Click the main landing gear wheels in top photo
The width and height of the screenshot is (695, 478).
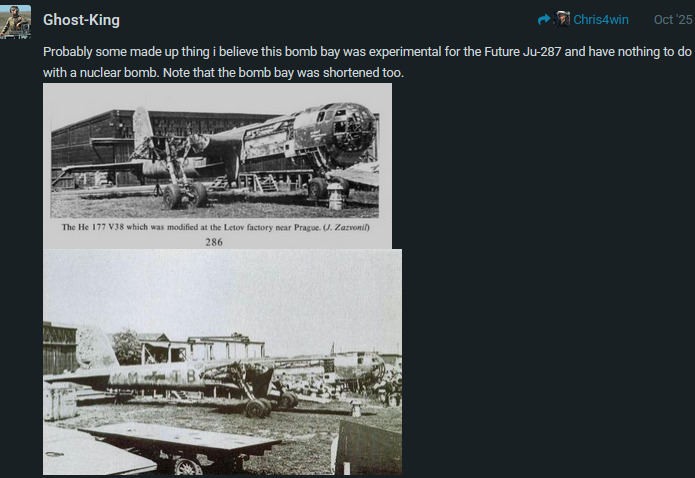click(185, 195)
